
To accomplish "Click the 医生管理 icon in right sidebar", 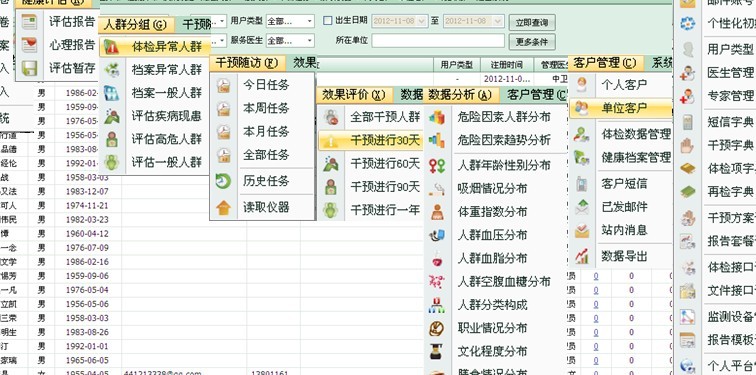I will click(687, 73).
